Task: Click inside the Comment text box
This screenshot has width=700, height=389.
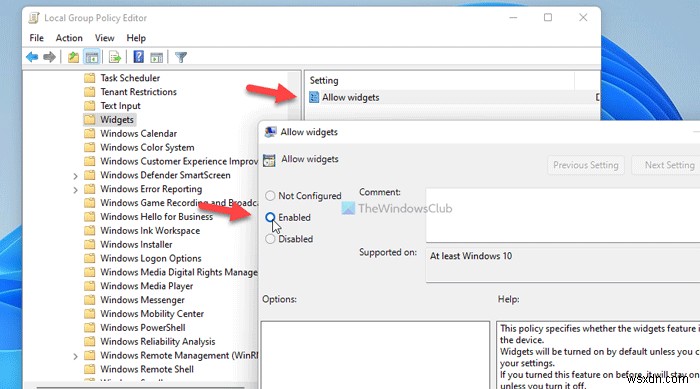Action: pyautogui.click(x=563, y=215)
